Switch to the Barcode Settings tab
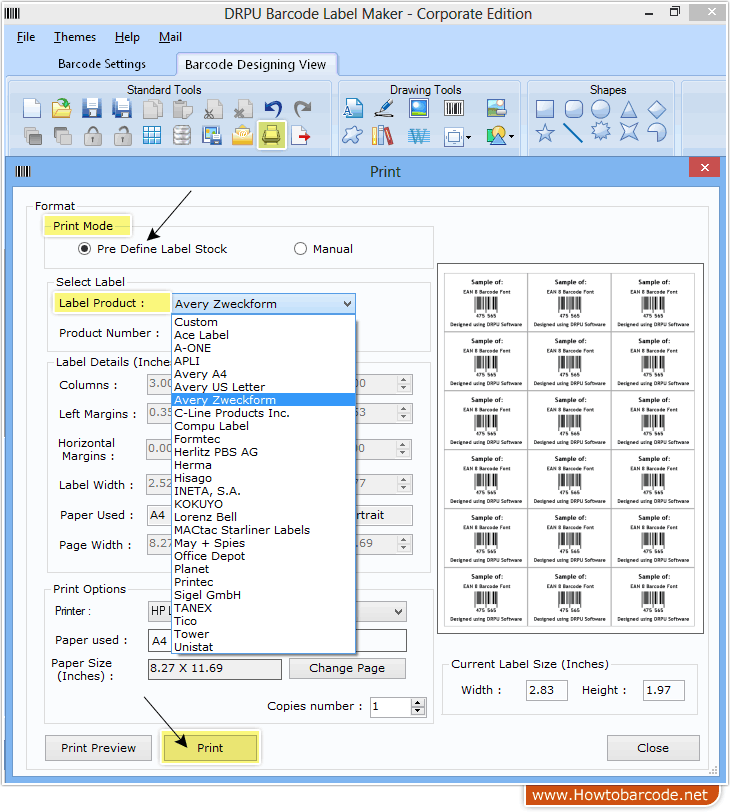Image resolution: width=730 pixels, height=812 pixels. click(x=102, y=64)
